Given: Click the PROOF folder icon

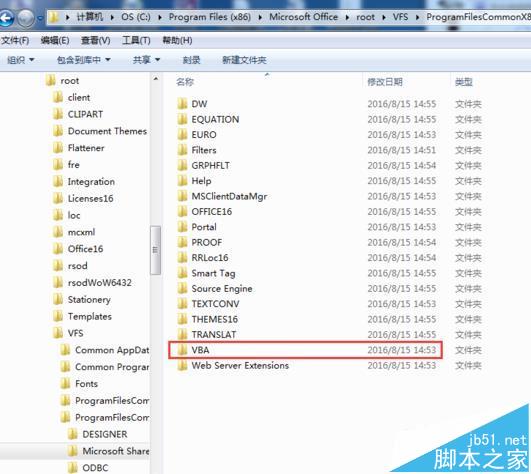Looking at the screenshot, I should [x=182, y=242].
